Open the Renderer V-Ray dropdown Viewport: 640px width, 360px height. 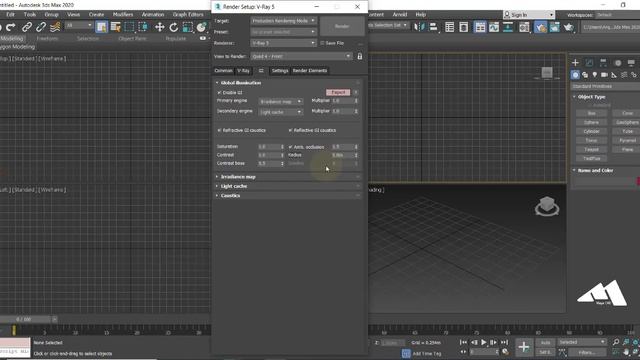click(x=284, y=43)
